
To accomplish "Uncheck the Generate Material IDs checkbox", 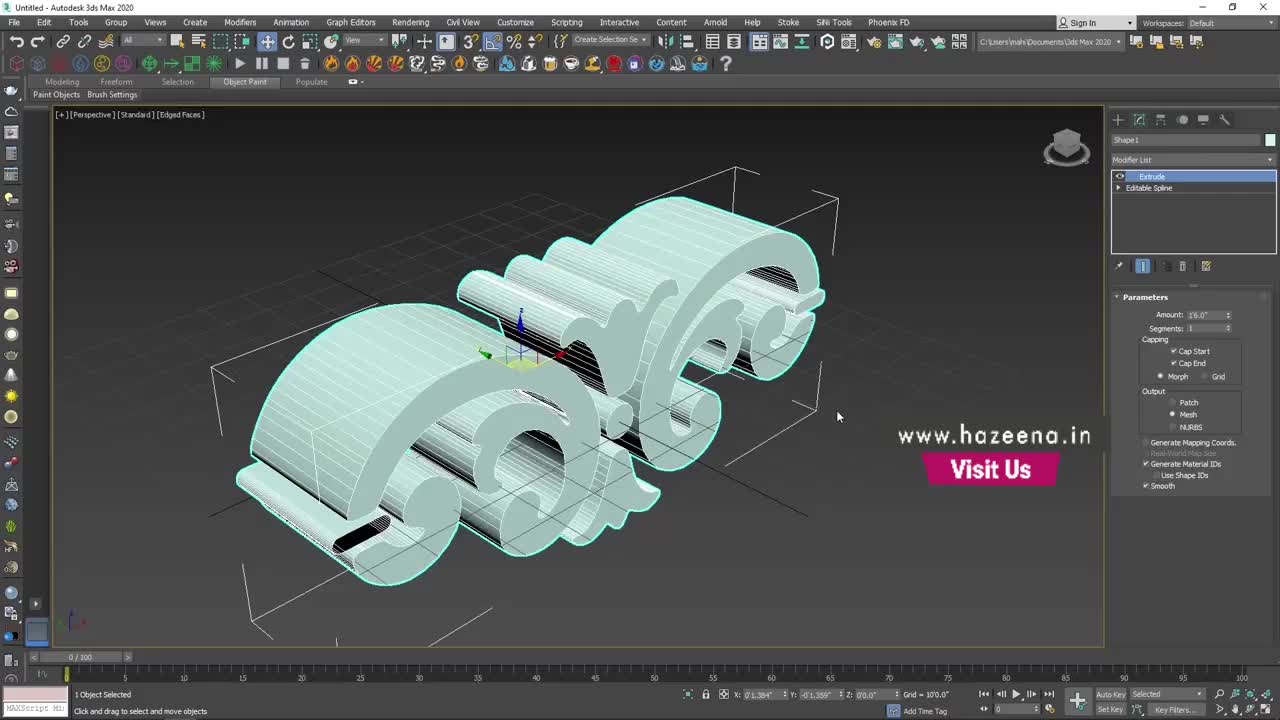I will (x=1146, y=464).
